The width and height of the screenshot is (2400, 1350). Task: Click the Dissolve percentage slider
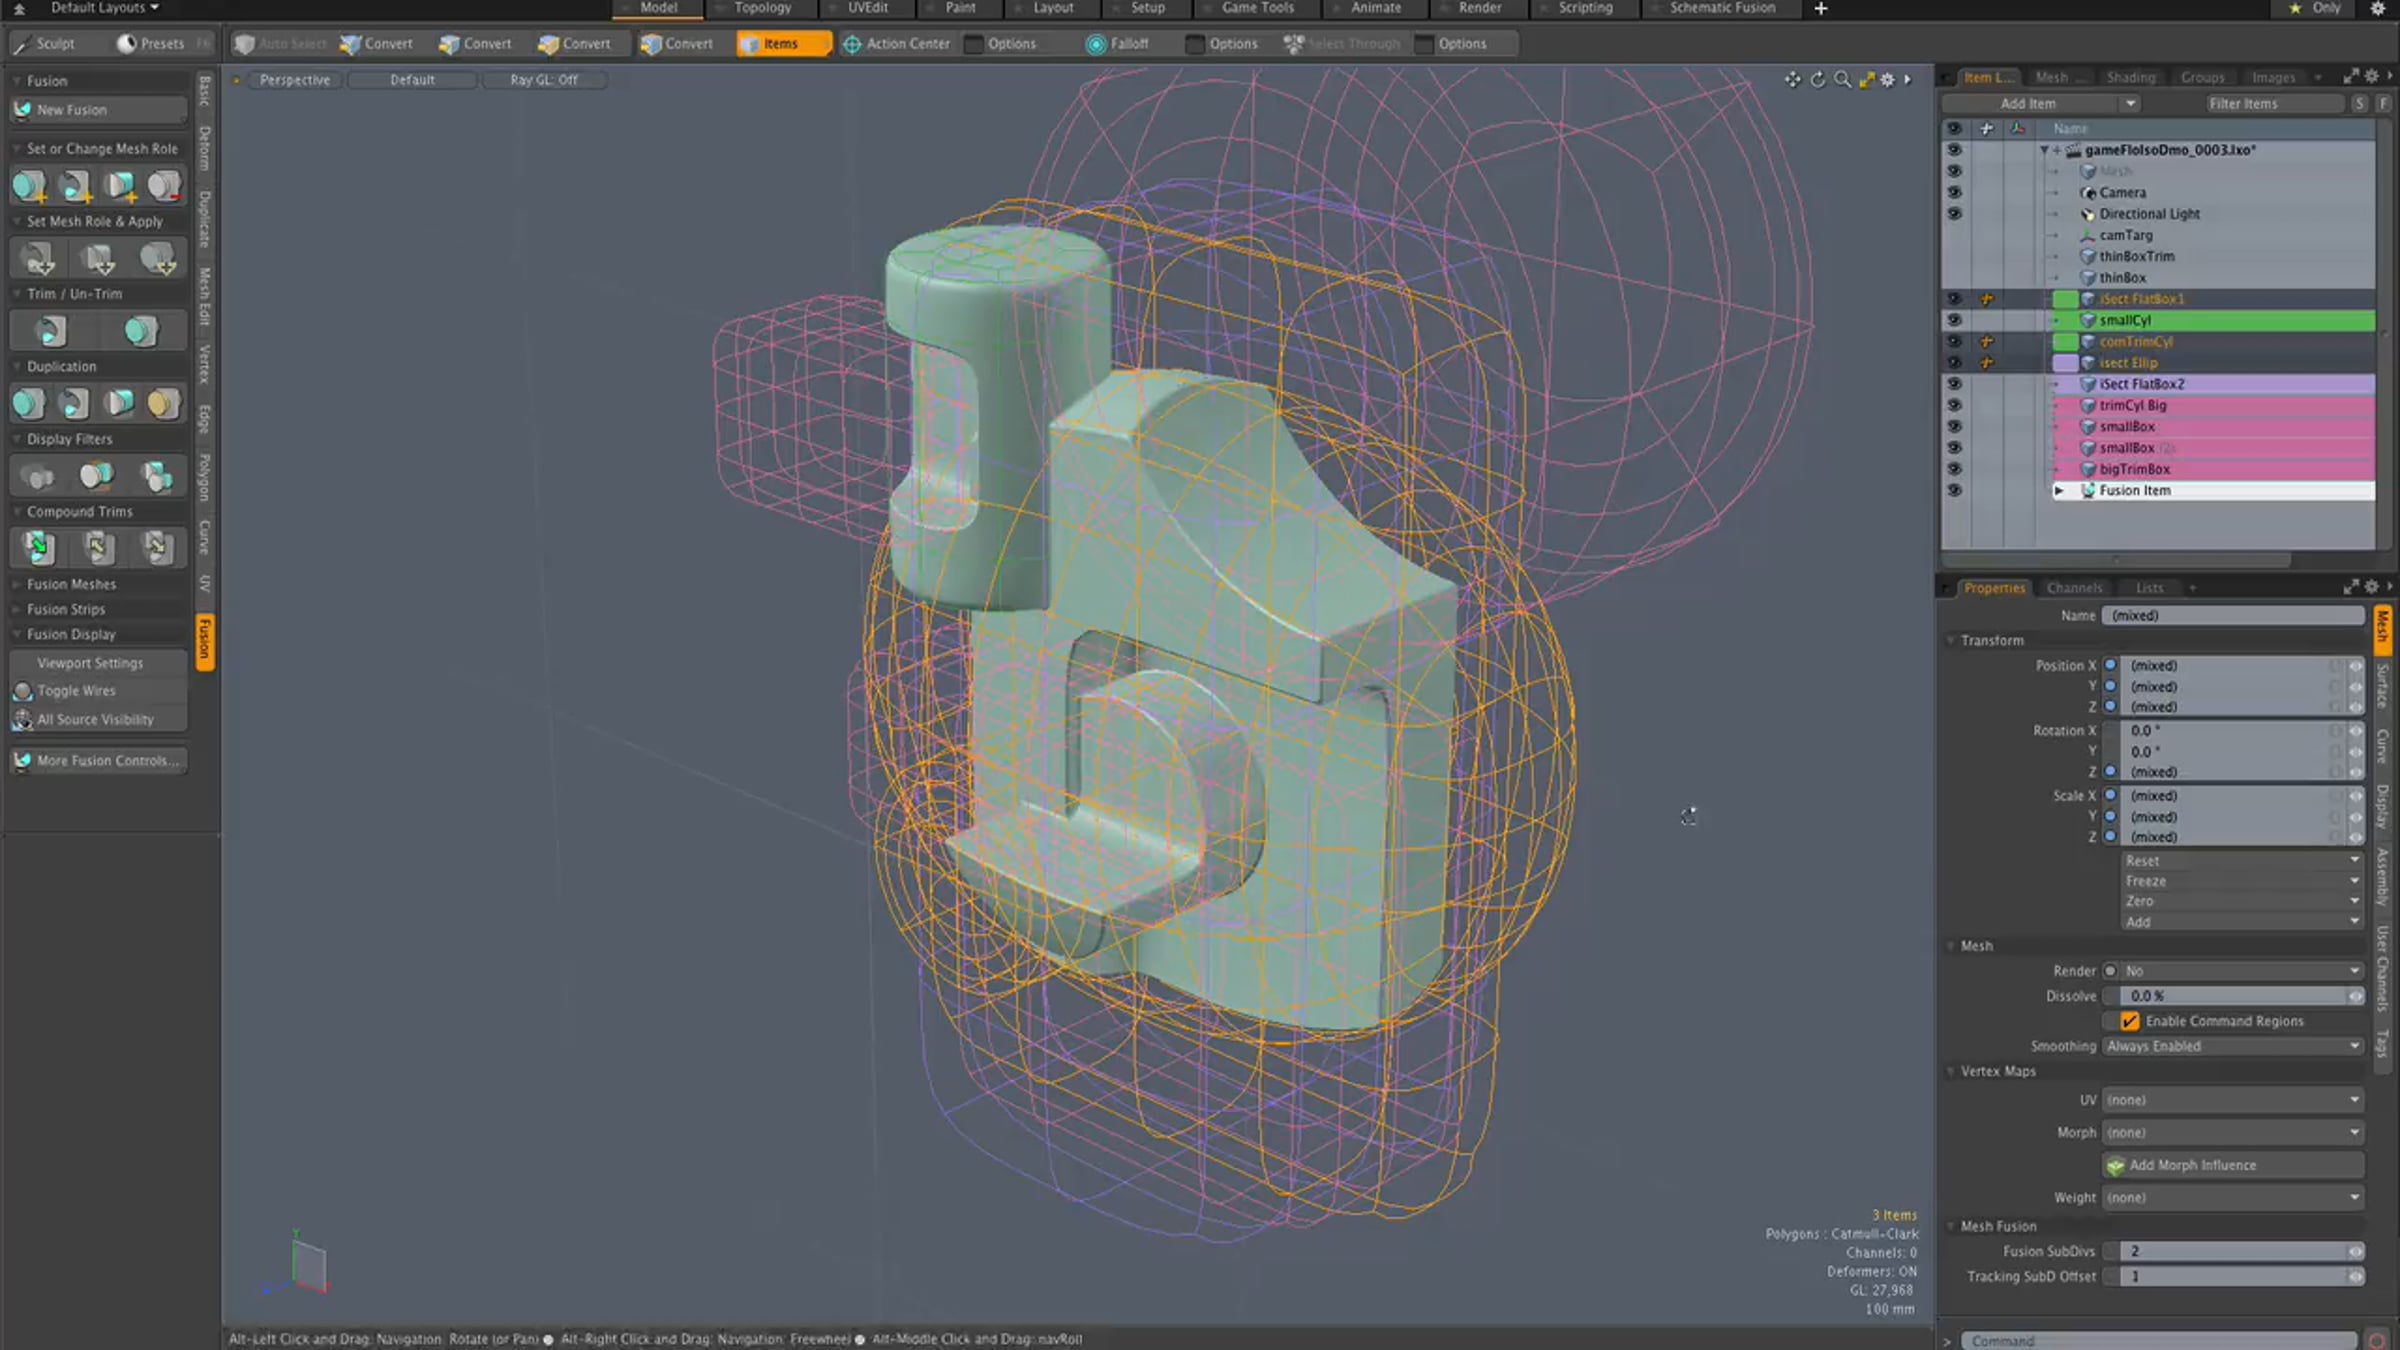2233,996
